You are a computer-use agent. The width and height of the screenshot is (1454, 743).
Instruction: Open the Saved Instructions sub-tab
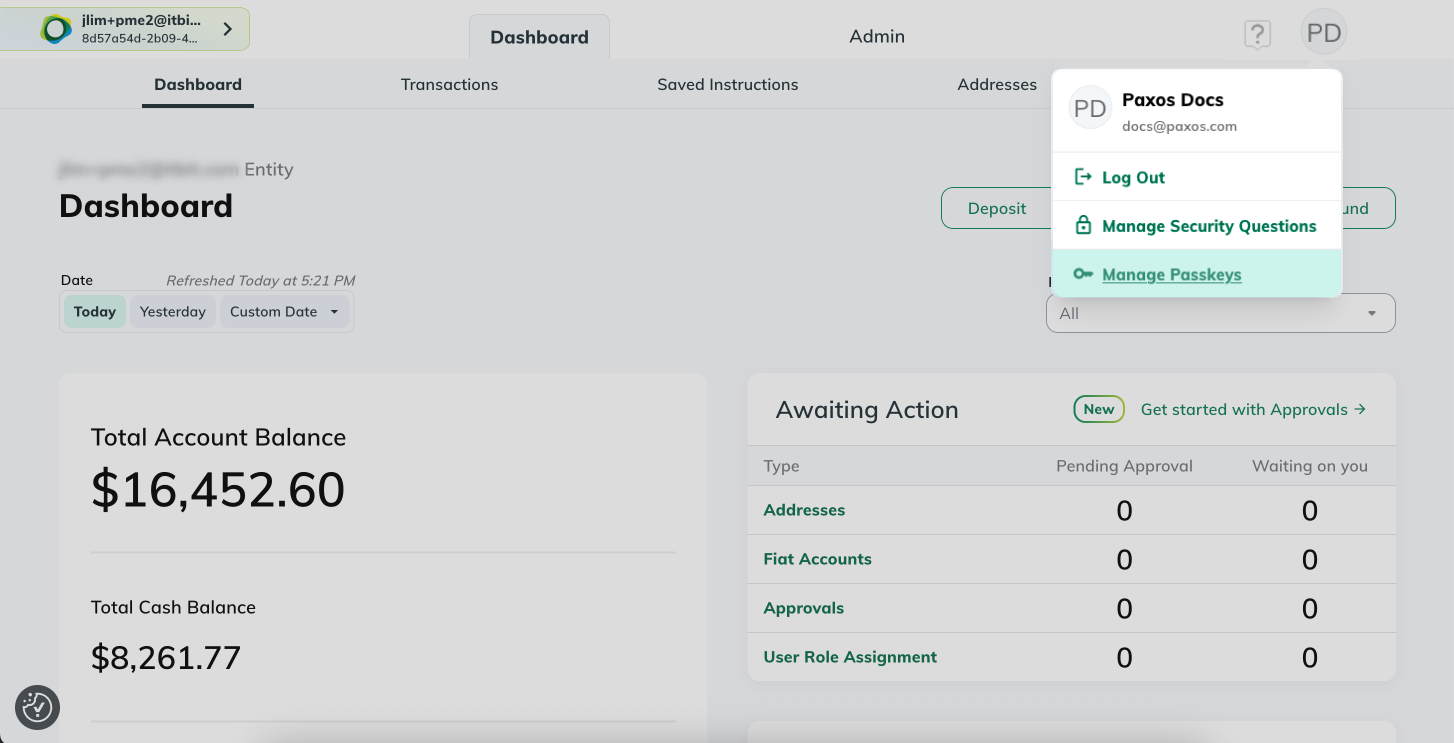727,84
